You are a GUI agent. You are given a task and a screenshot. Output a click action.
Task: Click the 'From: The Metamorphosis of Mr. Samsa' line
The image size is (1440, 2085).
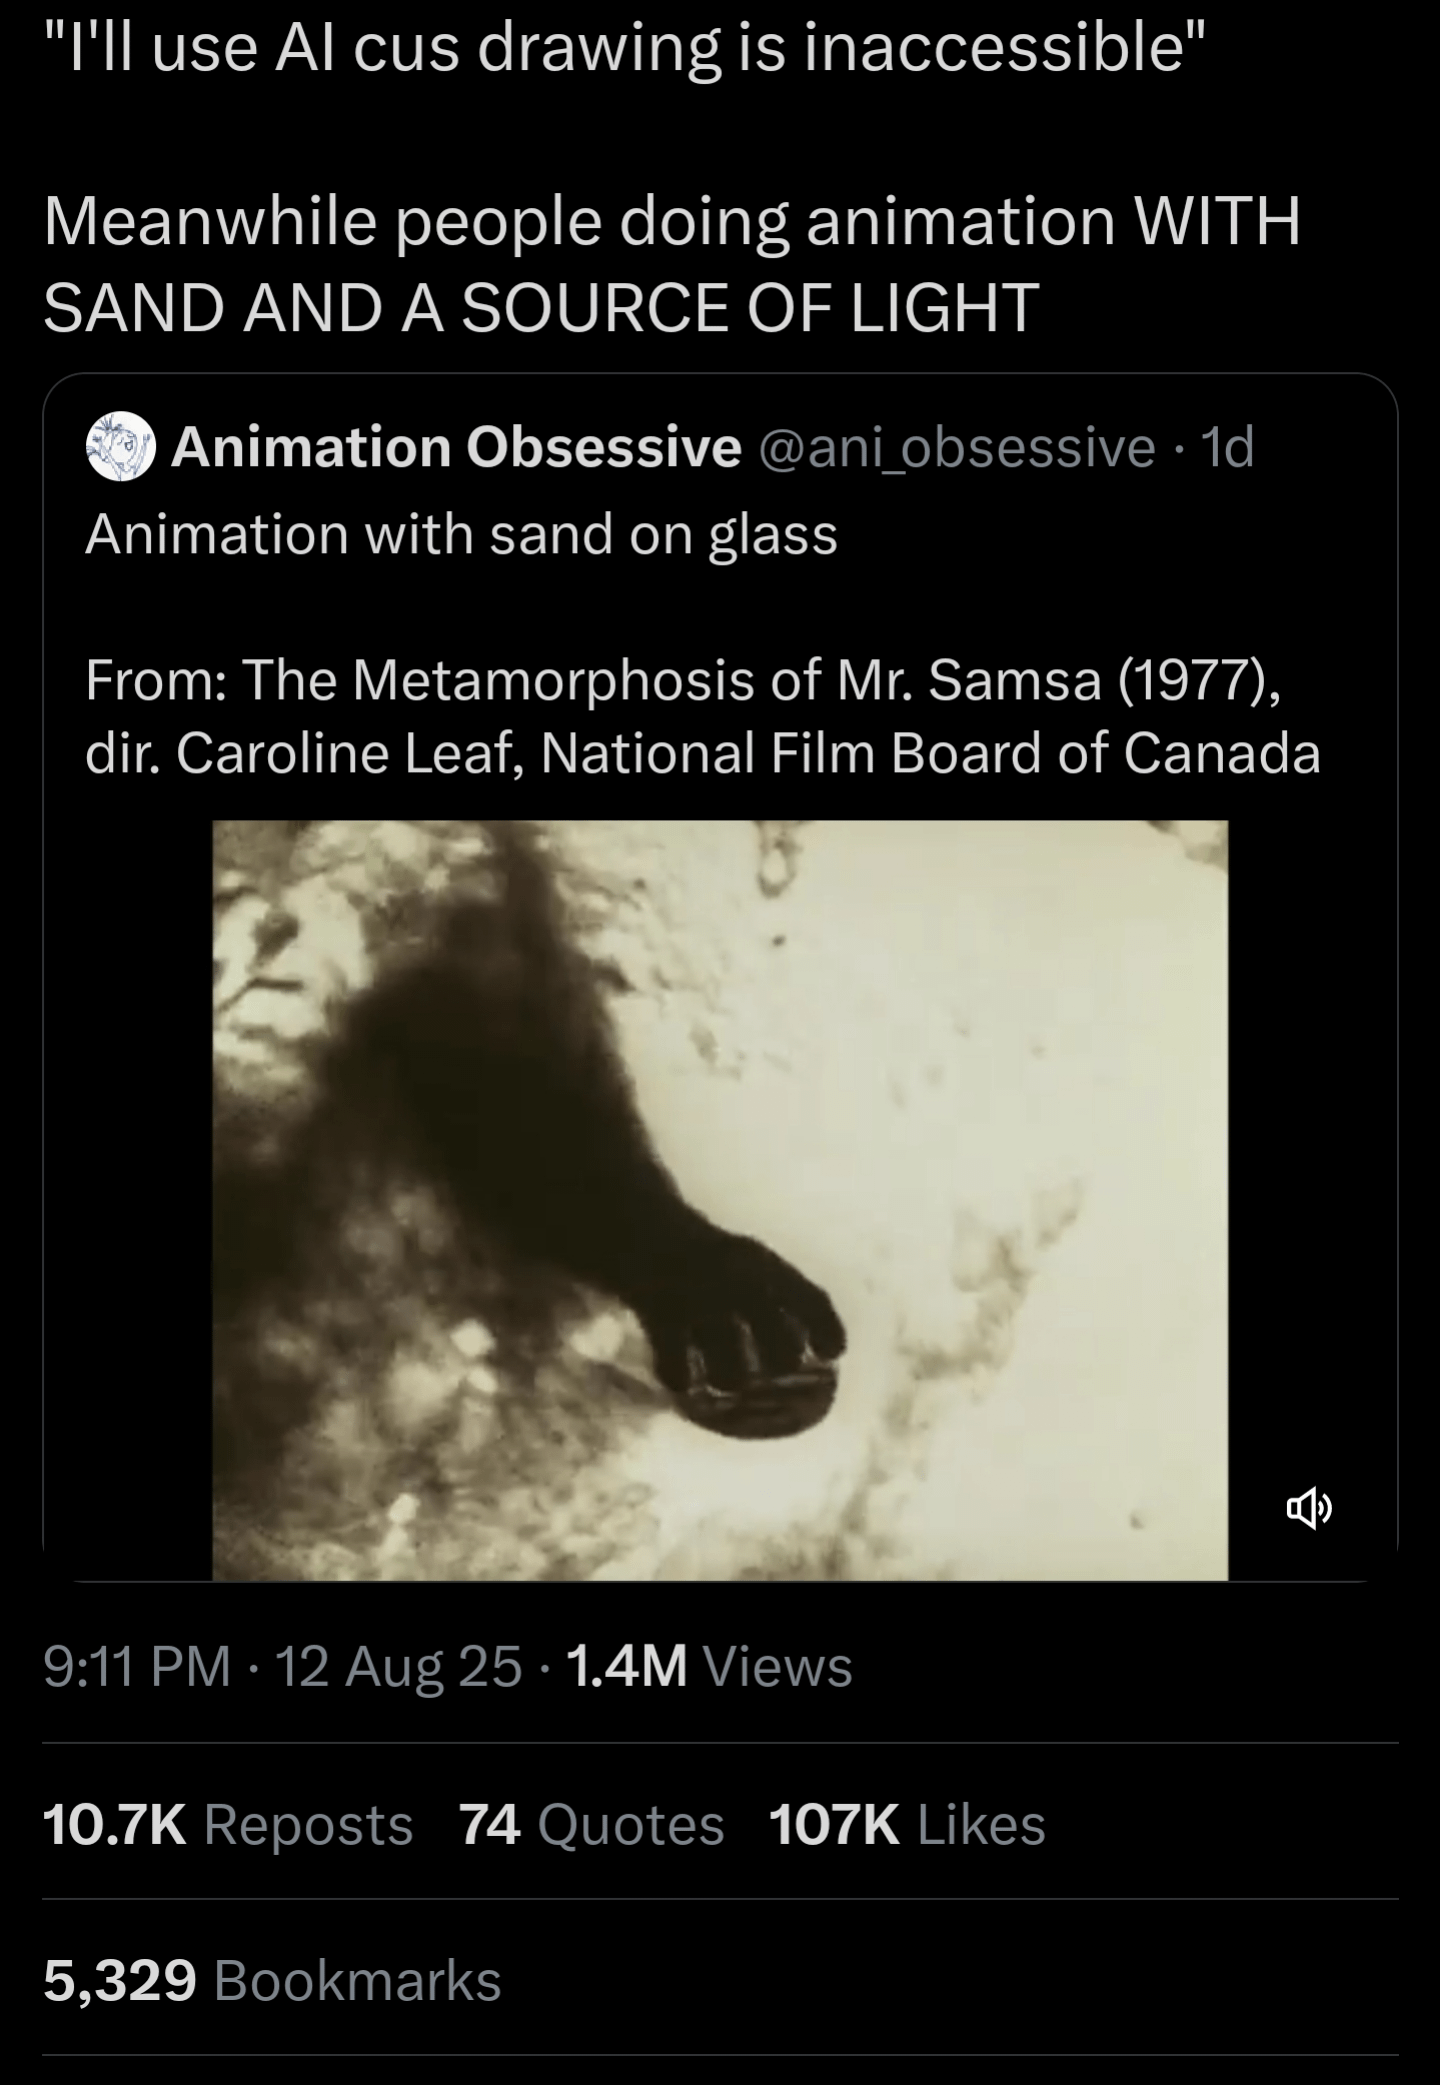[682, 681]
